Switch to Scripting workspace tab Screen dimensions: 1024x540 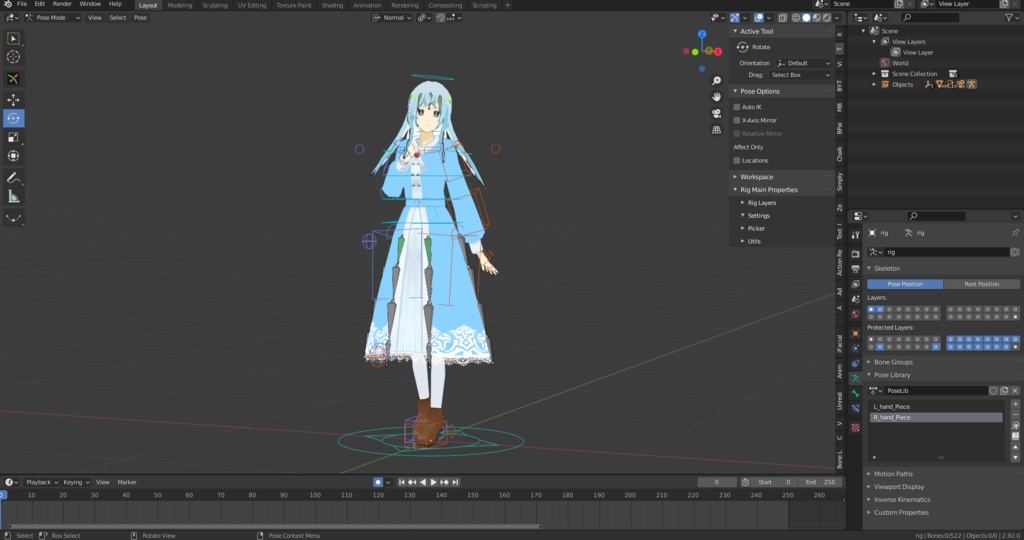point(485,5)
